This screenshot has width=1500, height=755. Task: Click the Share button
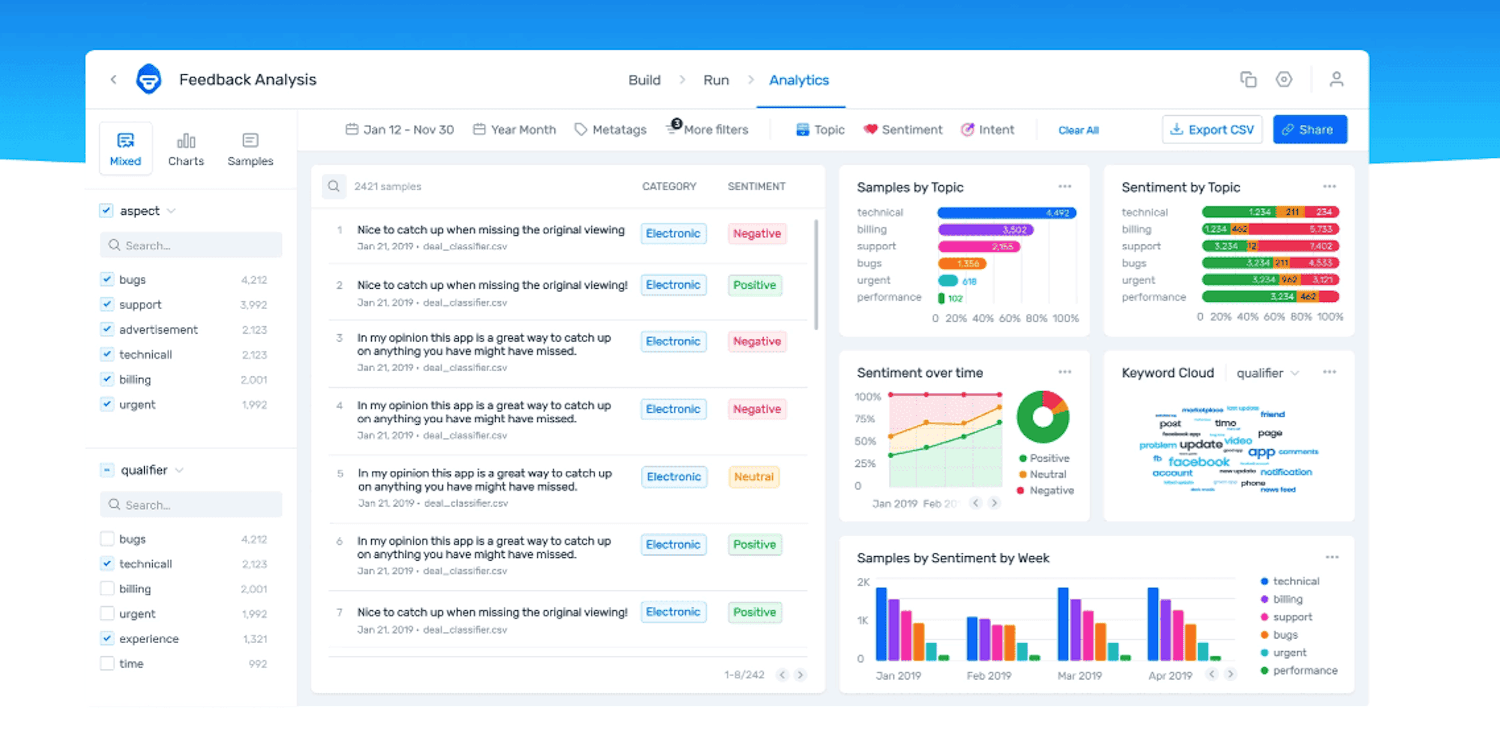tap(1310, 130)
